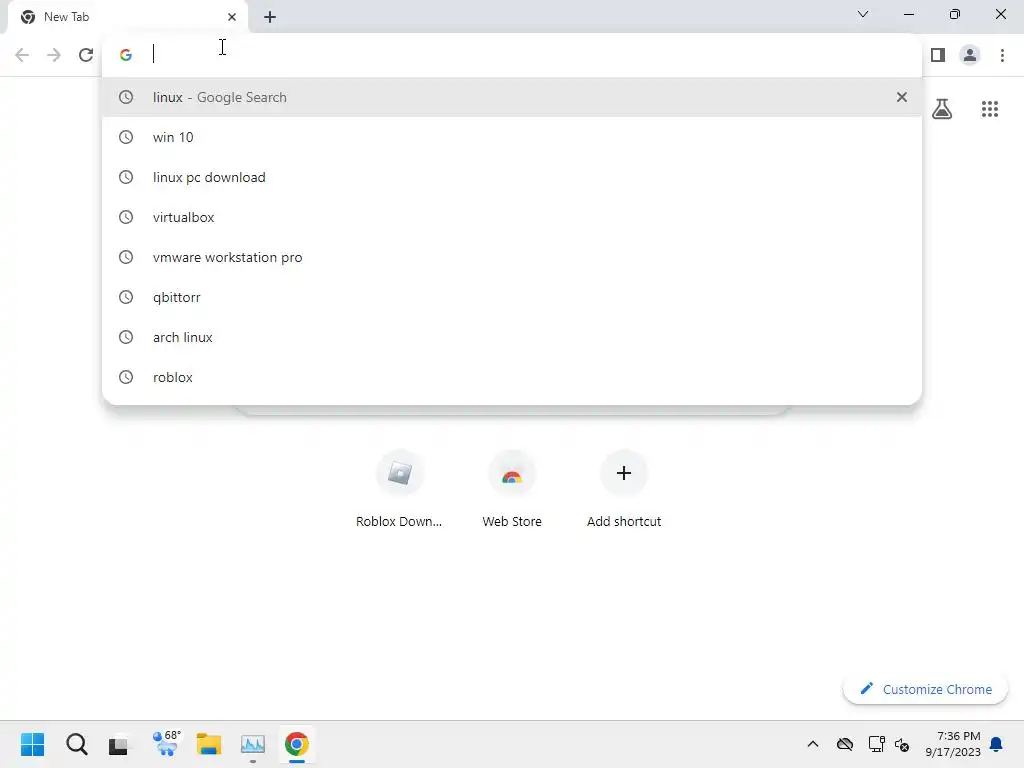Select the 'win 10' suggestion

click(x=512, y=137)
